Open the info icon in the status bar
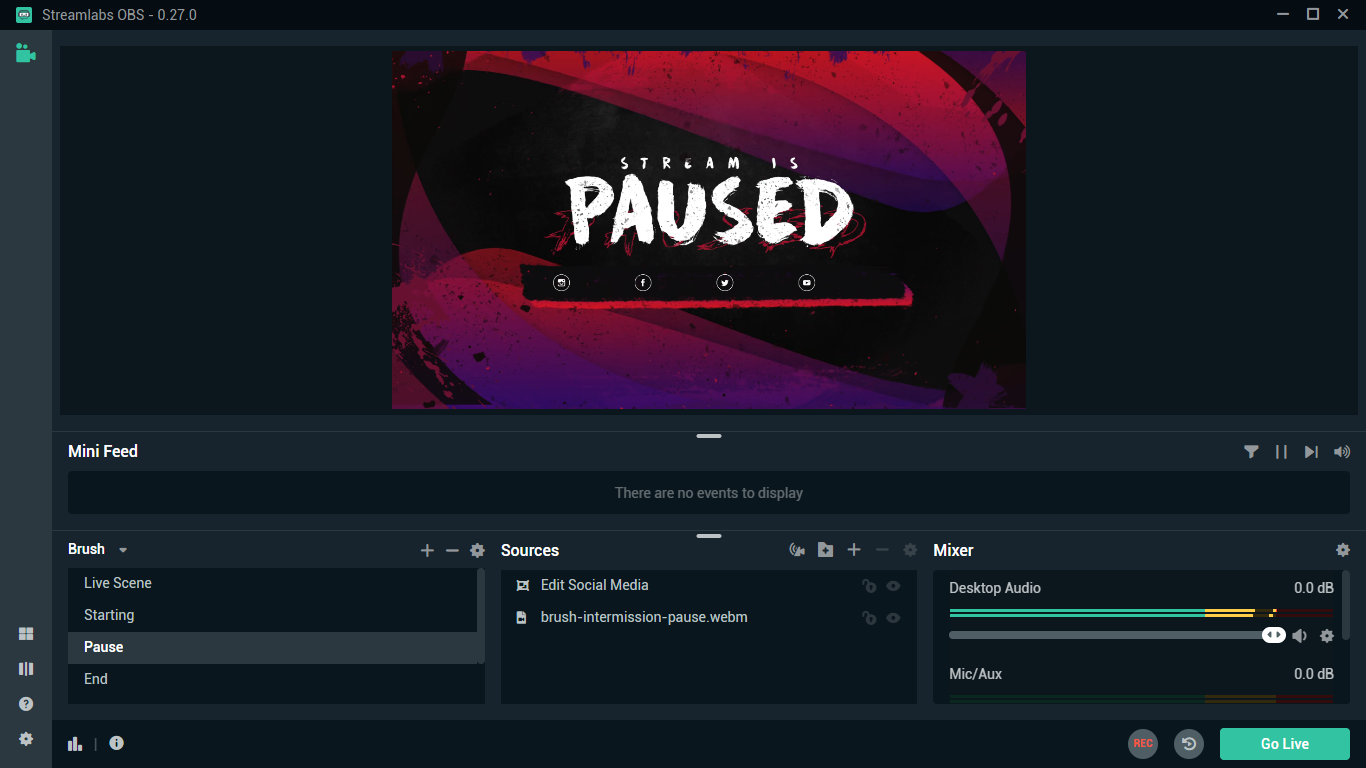The width and height of the screenshot is (1366, 768). point(117,743)
